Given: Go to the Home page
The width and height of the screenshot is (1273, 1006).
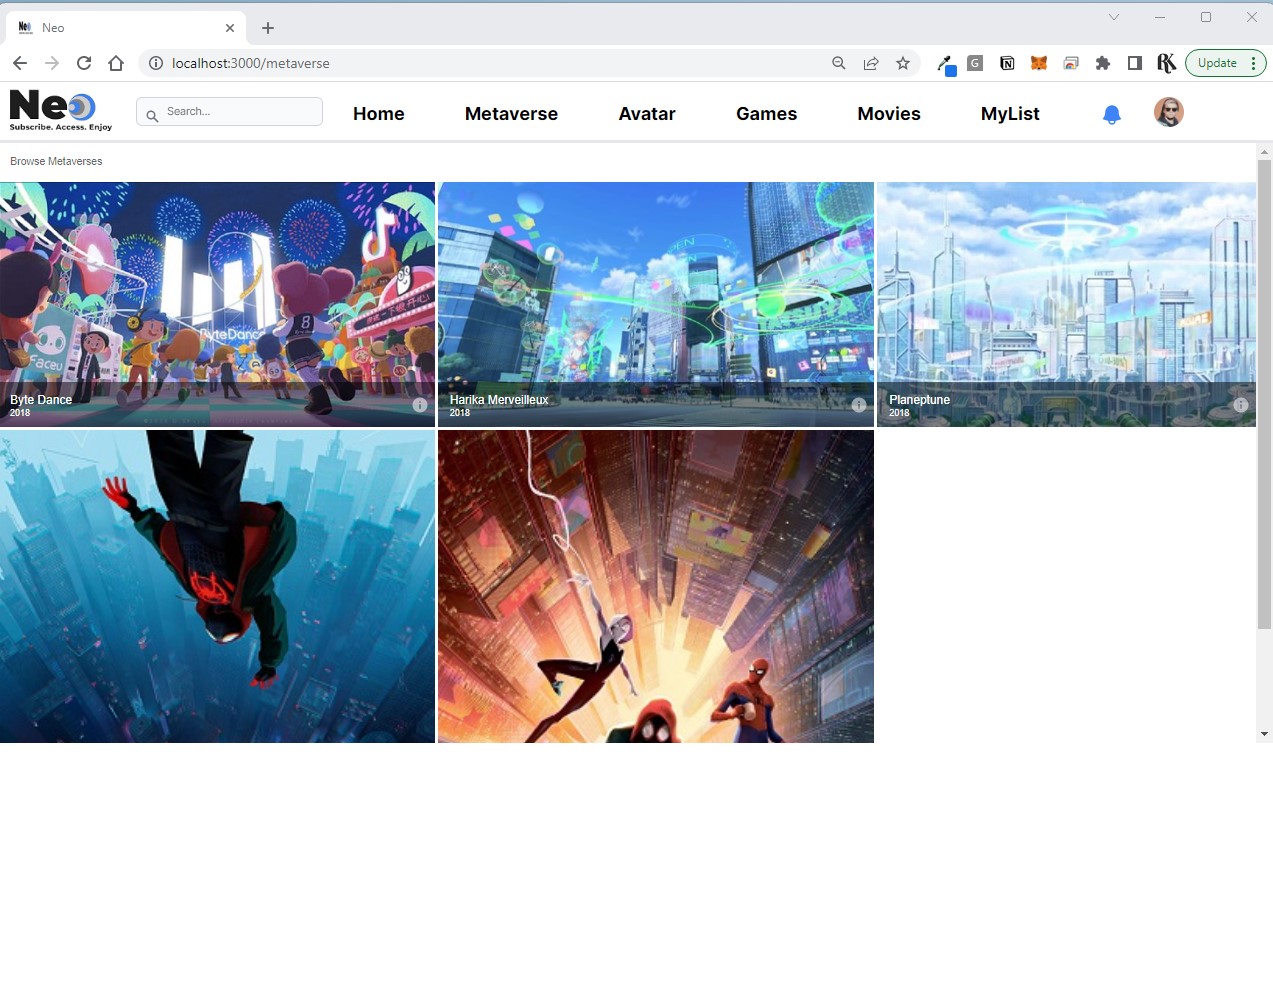Looking at the screenshot, I should point(379,114).
